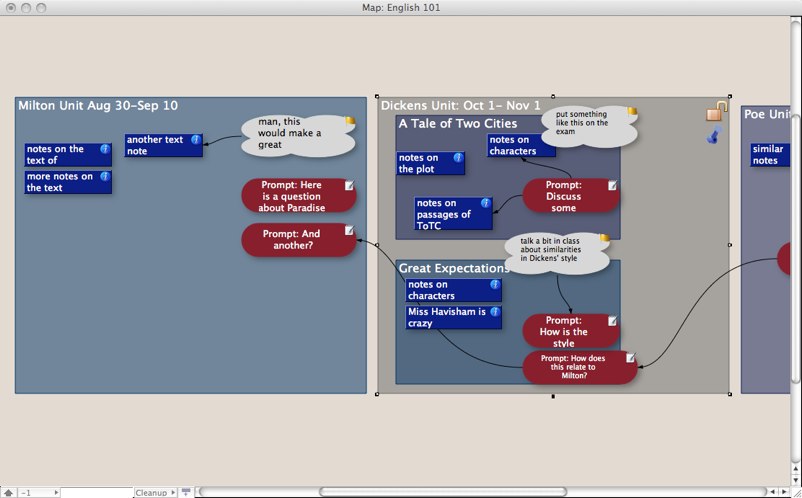Select 'notes on characters' in Great Expectations
This screenshot has height=498, width=802.
[454, 290]
